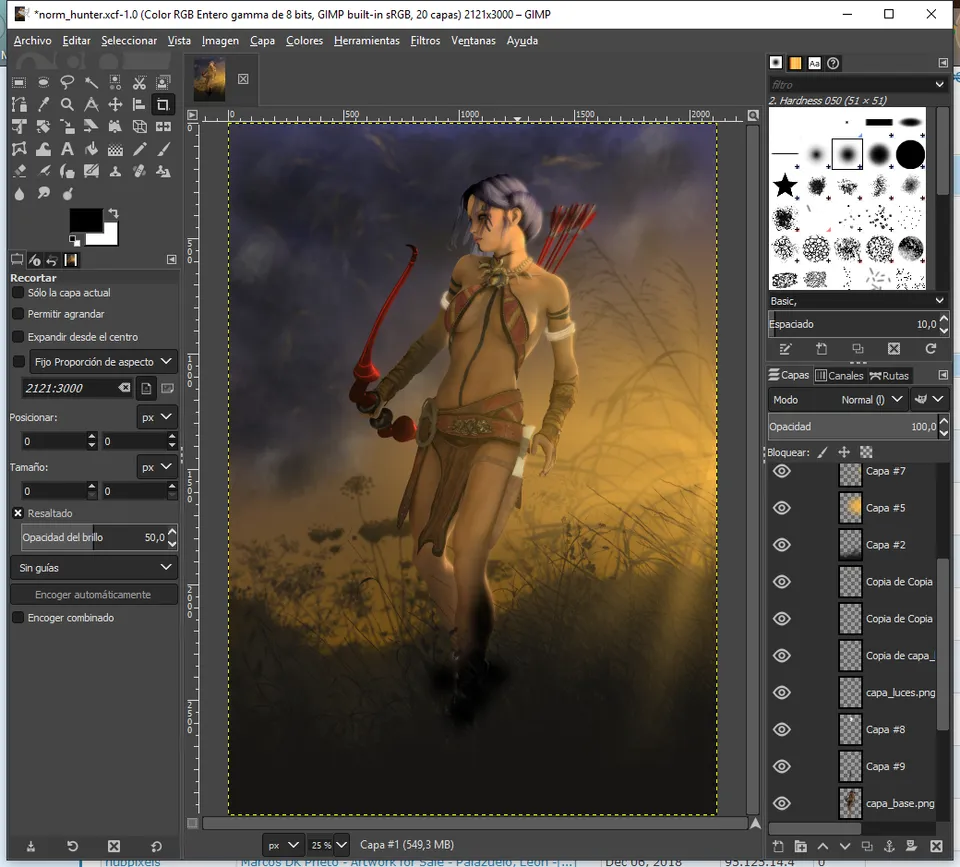Hide the Capa #7 layer

tap(782, 471)
